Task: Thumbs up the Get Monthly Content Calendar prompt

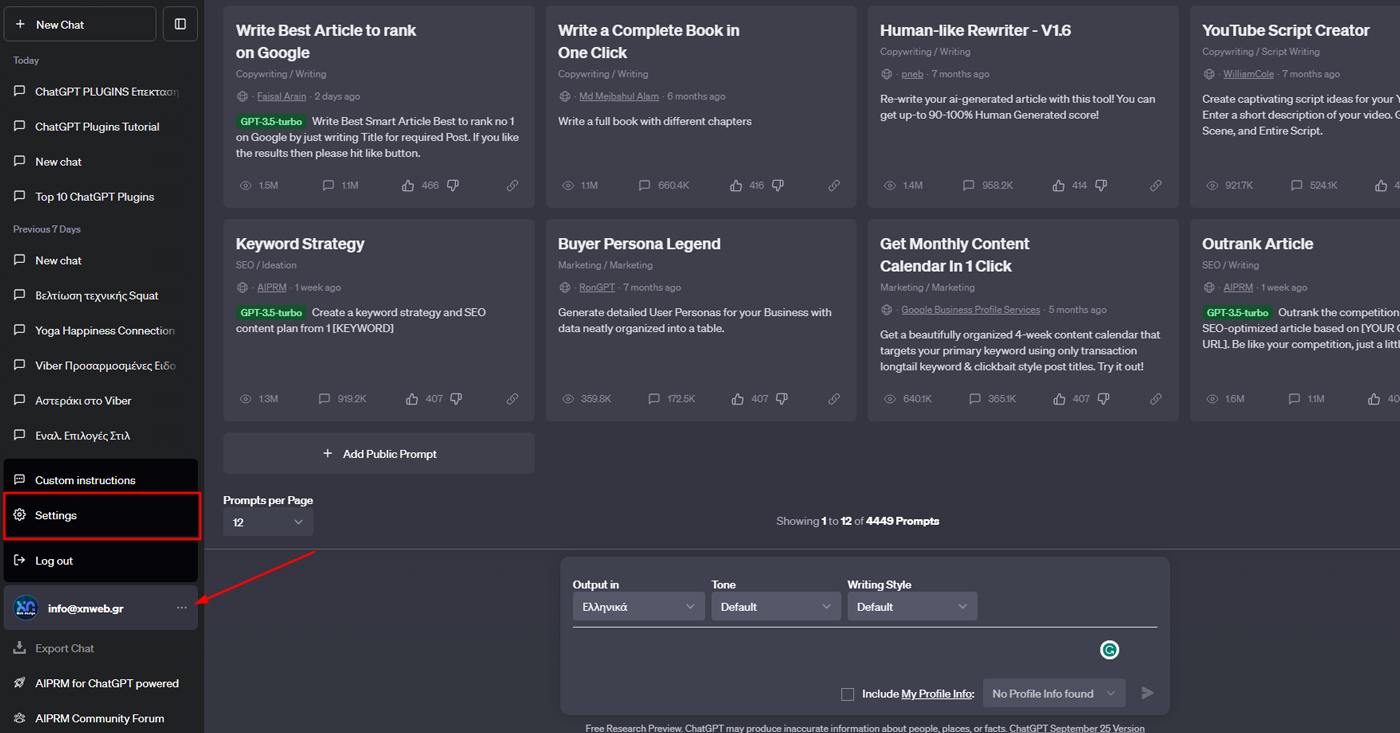Action: [1059, 399]
